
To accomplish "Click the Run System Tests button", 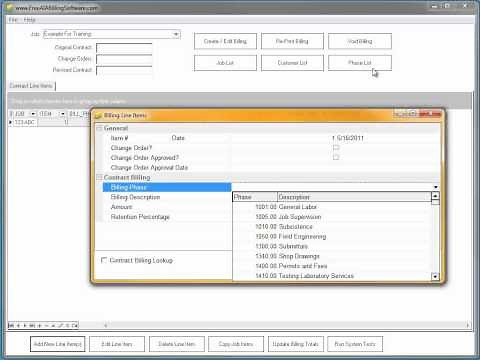I will coord(355,344).
